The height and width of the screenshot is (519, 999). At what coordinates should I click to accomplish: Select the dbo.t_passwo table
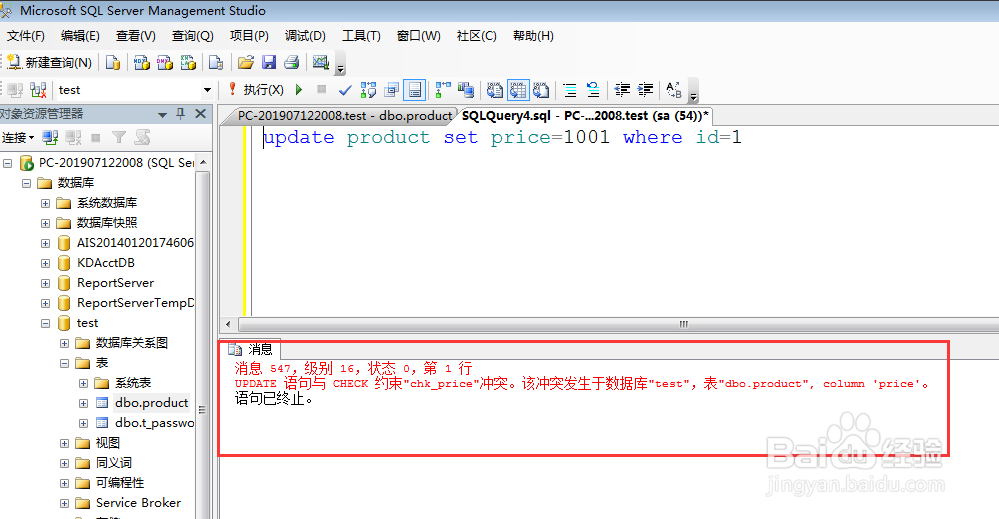click(x=154, y=423)
